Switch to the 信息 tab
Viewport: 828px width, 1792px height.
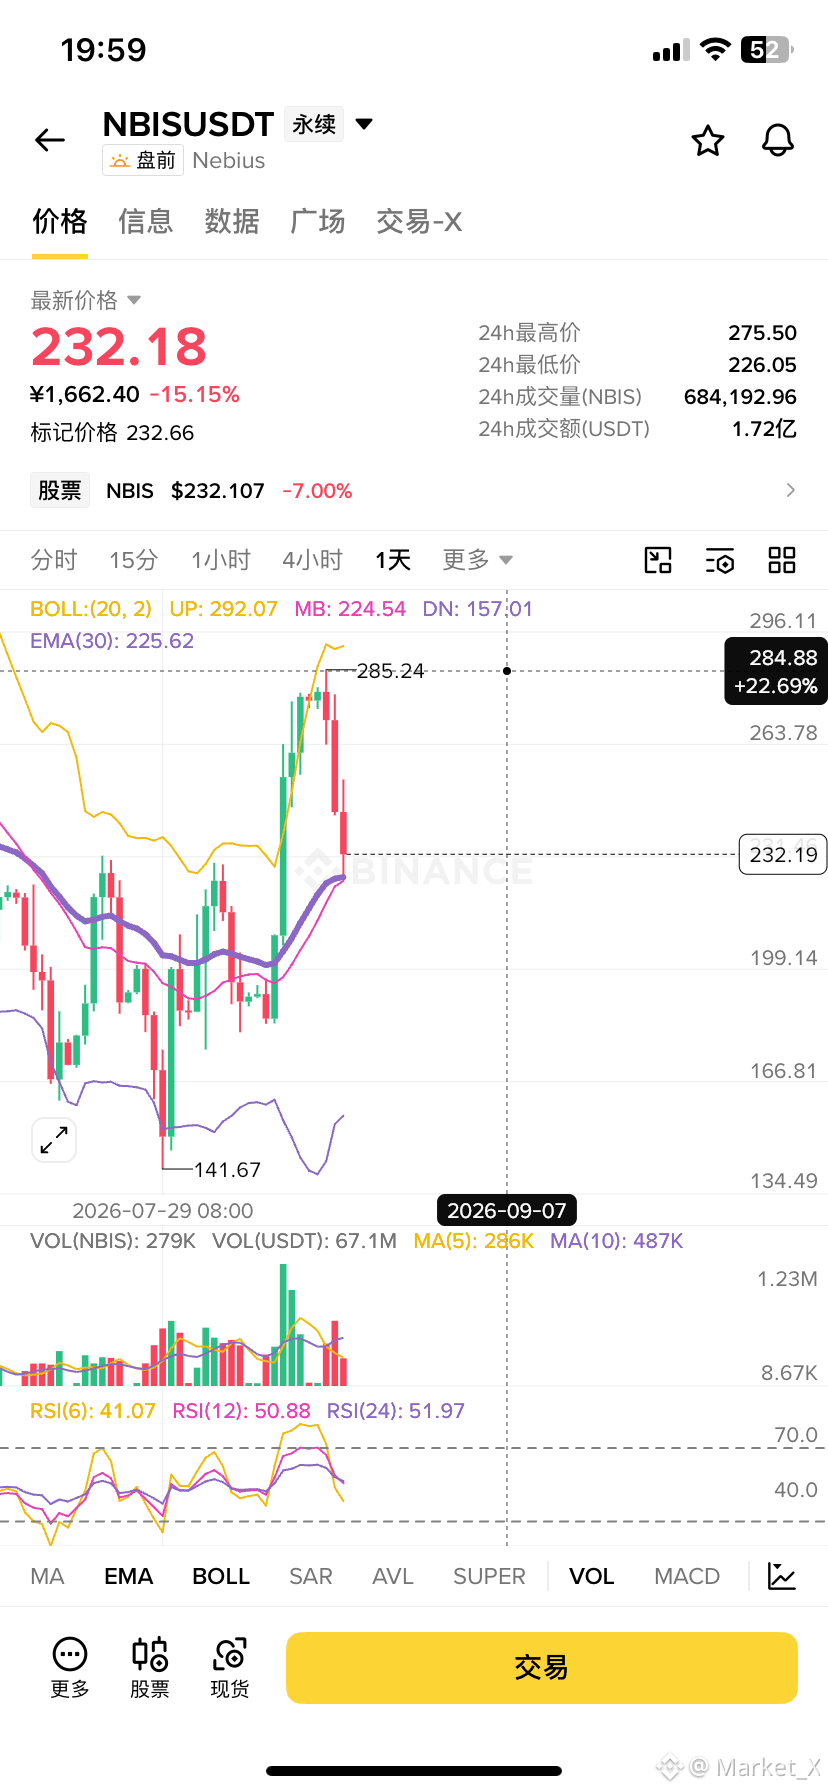[x=146, y=221]
